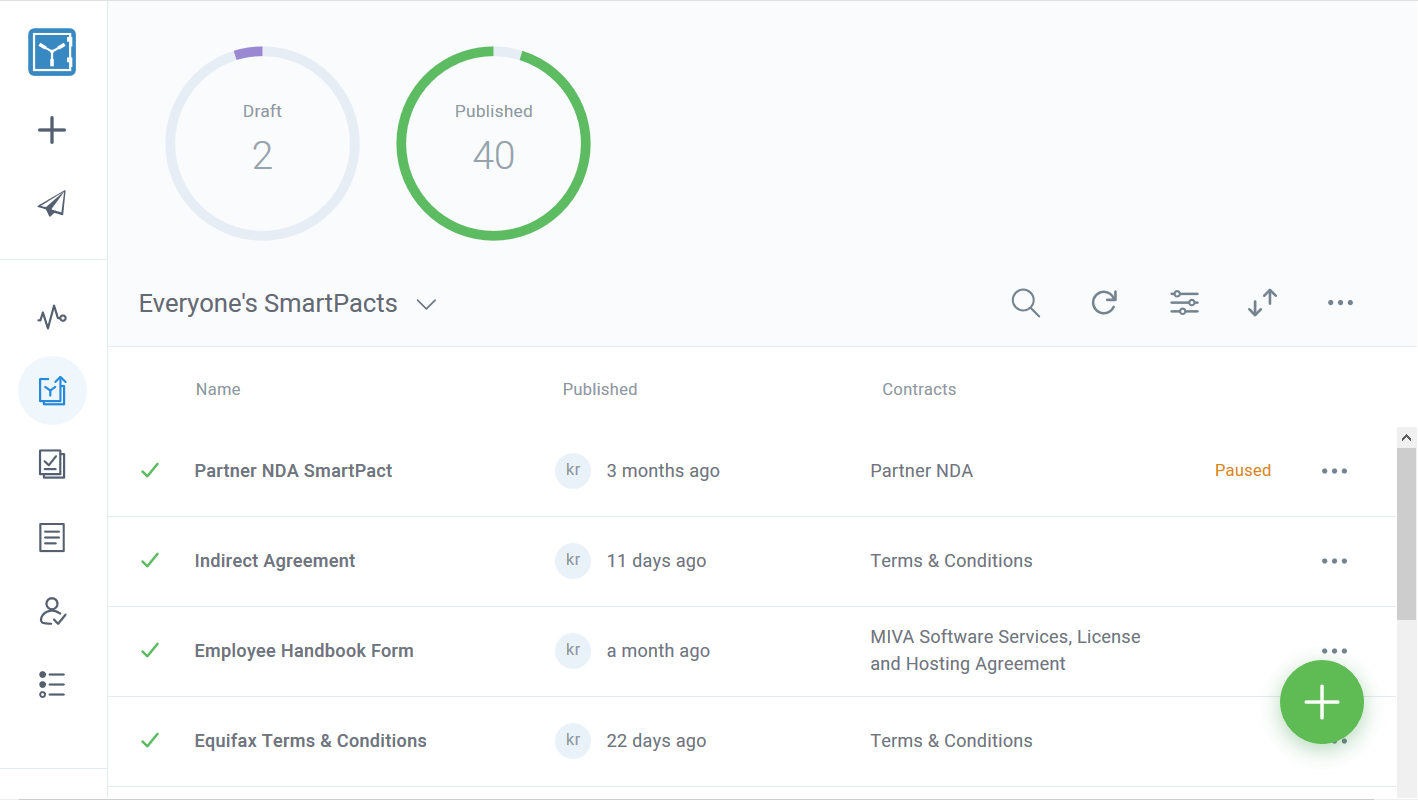
Task: Click checkmark beside Indirect Agreement
Action: tap(150, 560)
